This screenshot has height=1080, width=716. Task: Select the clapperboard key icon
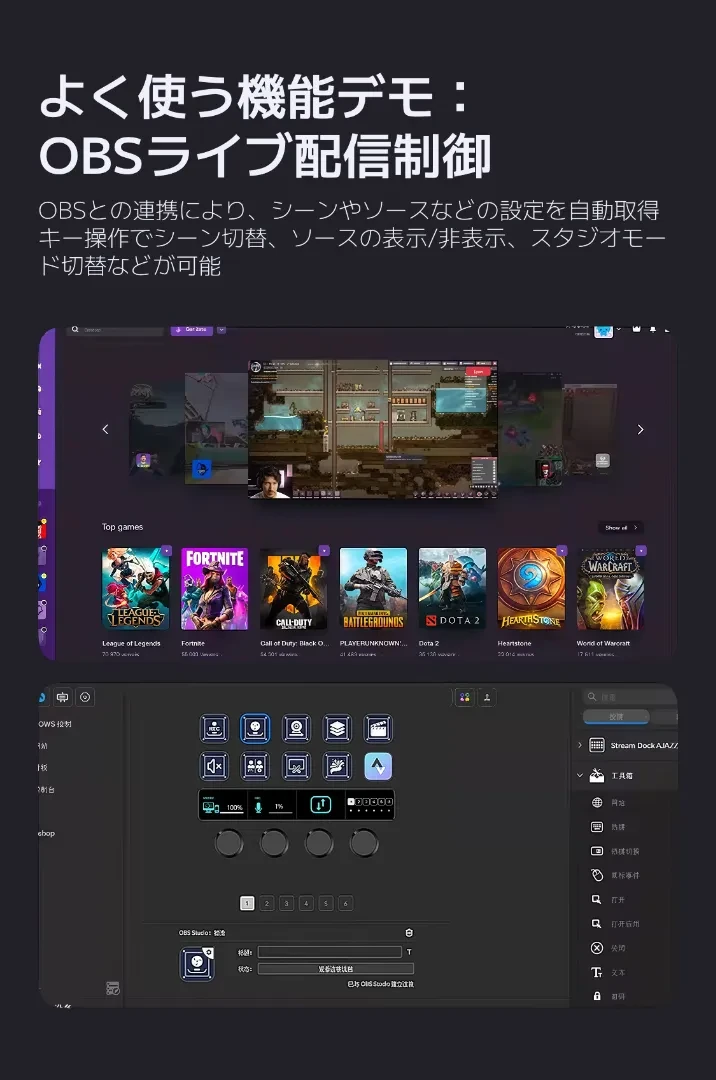point(378,728)
